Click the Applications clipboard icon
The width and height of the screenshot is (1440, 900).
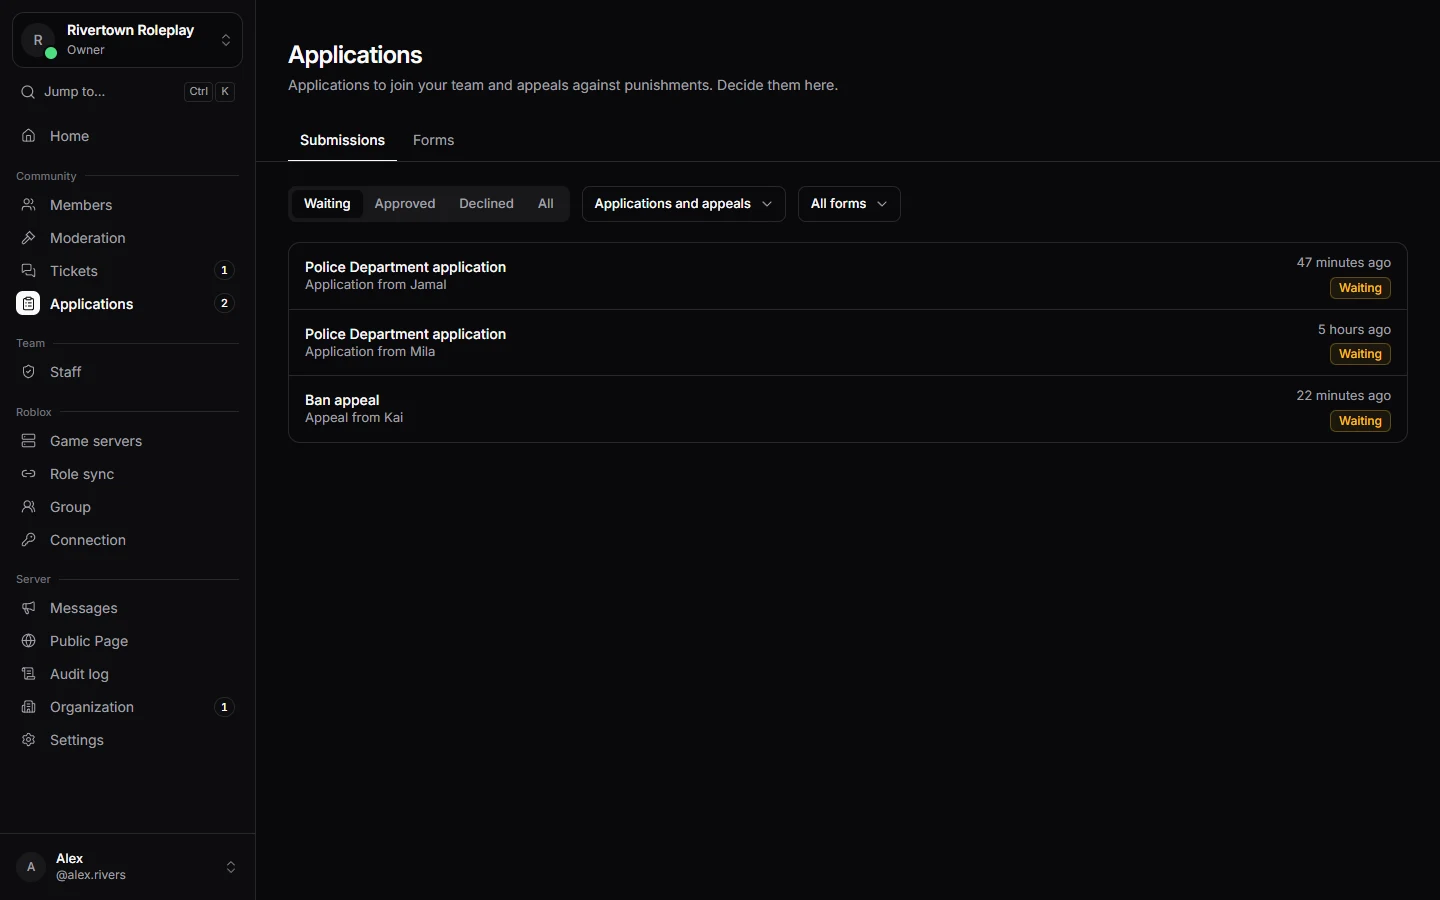[x=28, y=304]
